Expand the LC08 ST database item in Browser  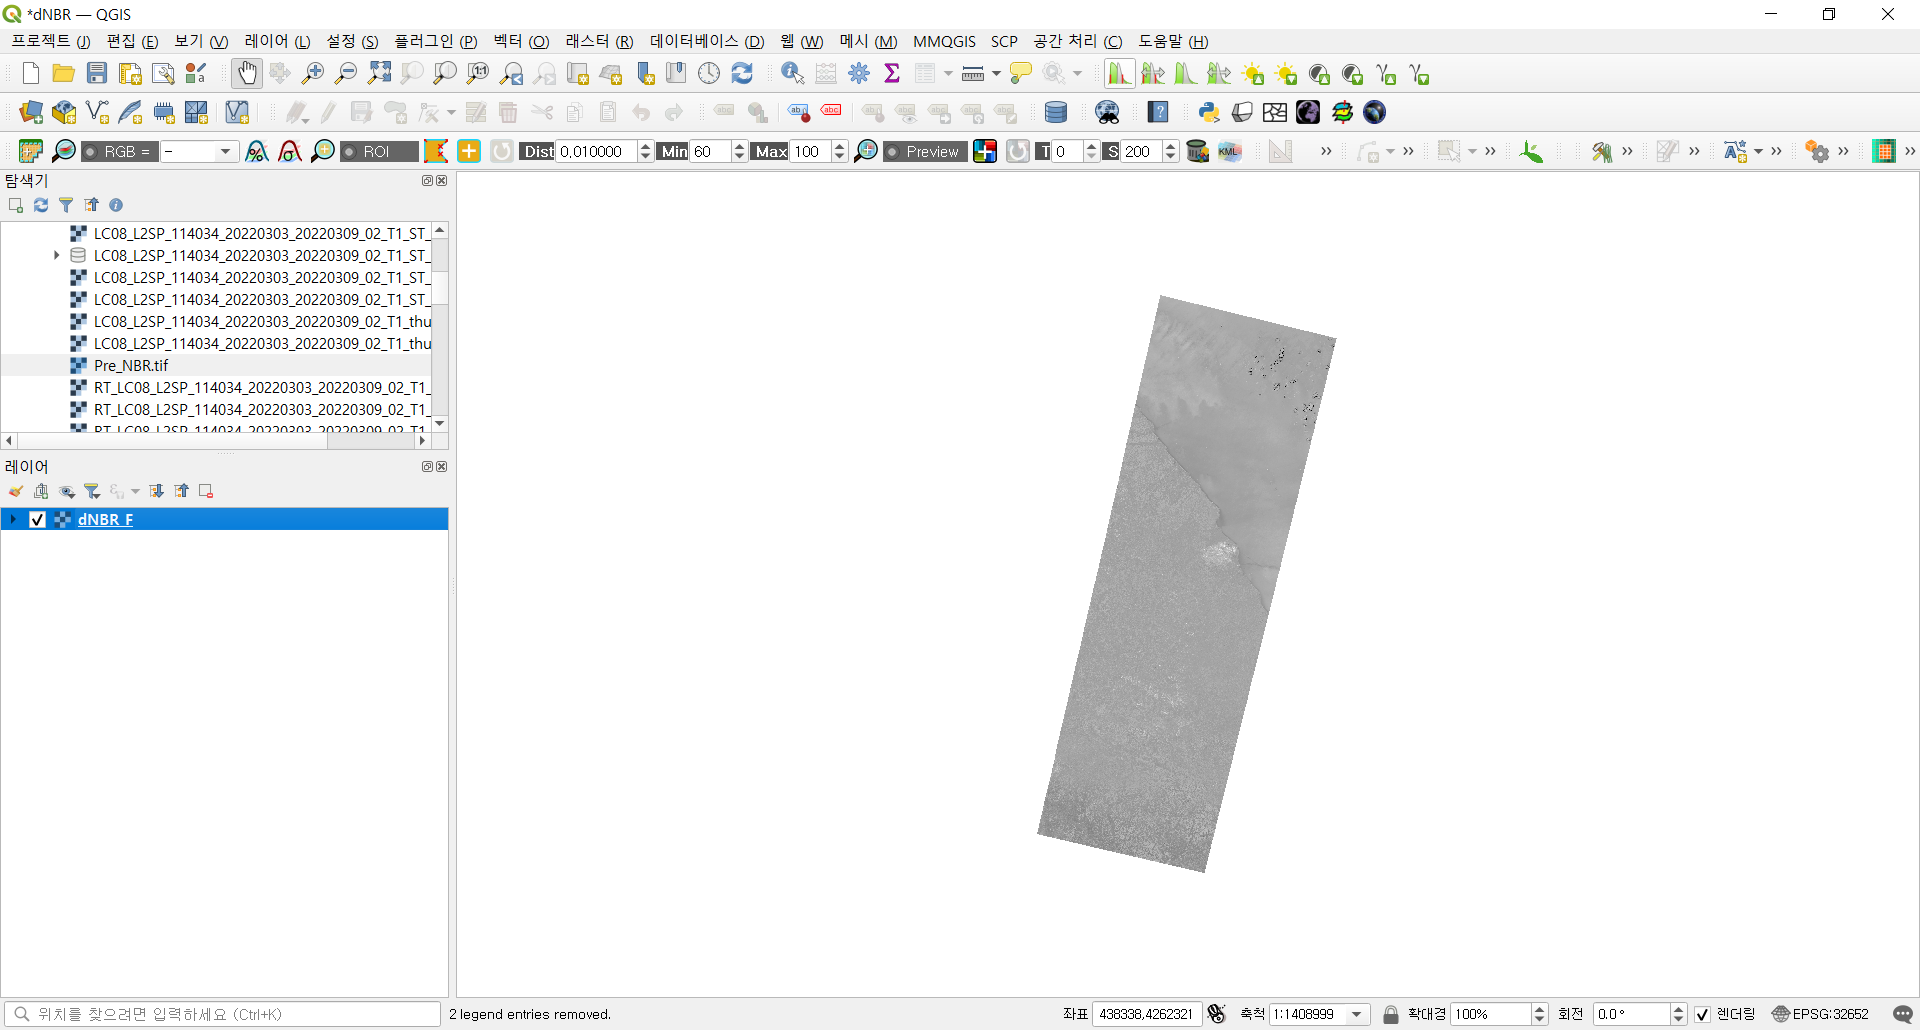click(x=57, y=255)
